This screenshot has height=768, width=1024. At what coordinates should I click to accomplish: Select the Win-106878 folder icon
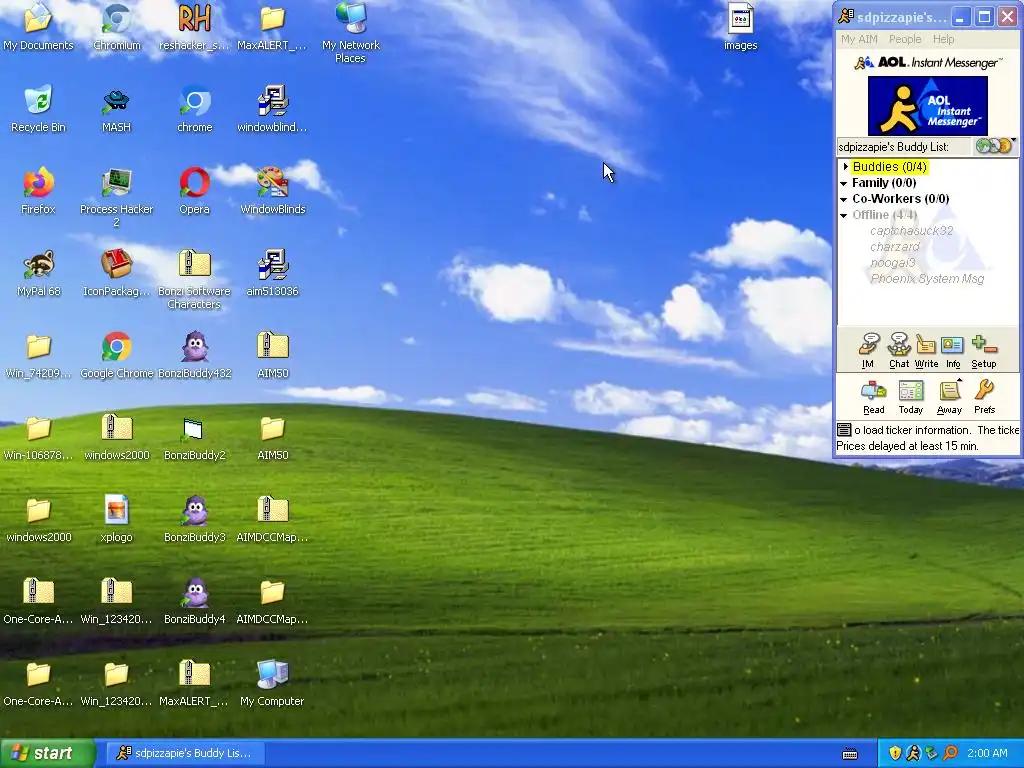coord(38,438)
